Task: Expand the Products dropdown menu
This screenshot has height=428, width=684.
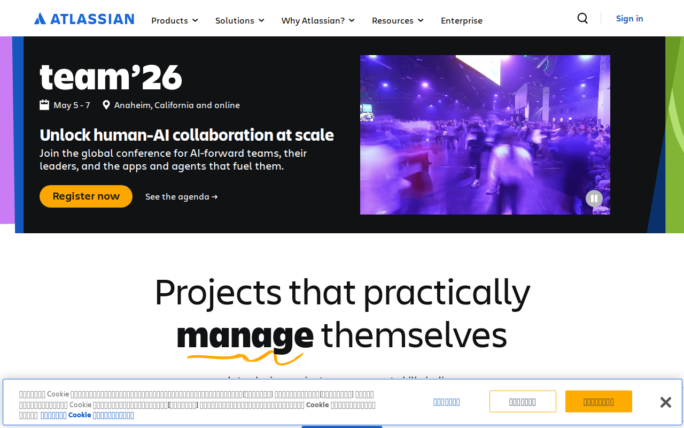Action: point(174,20)
